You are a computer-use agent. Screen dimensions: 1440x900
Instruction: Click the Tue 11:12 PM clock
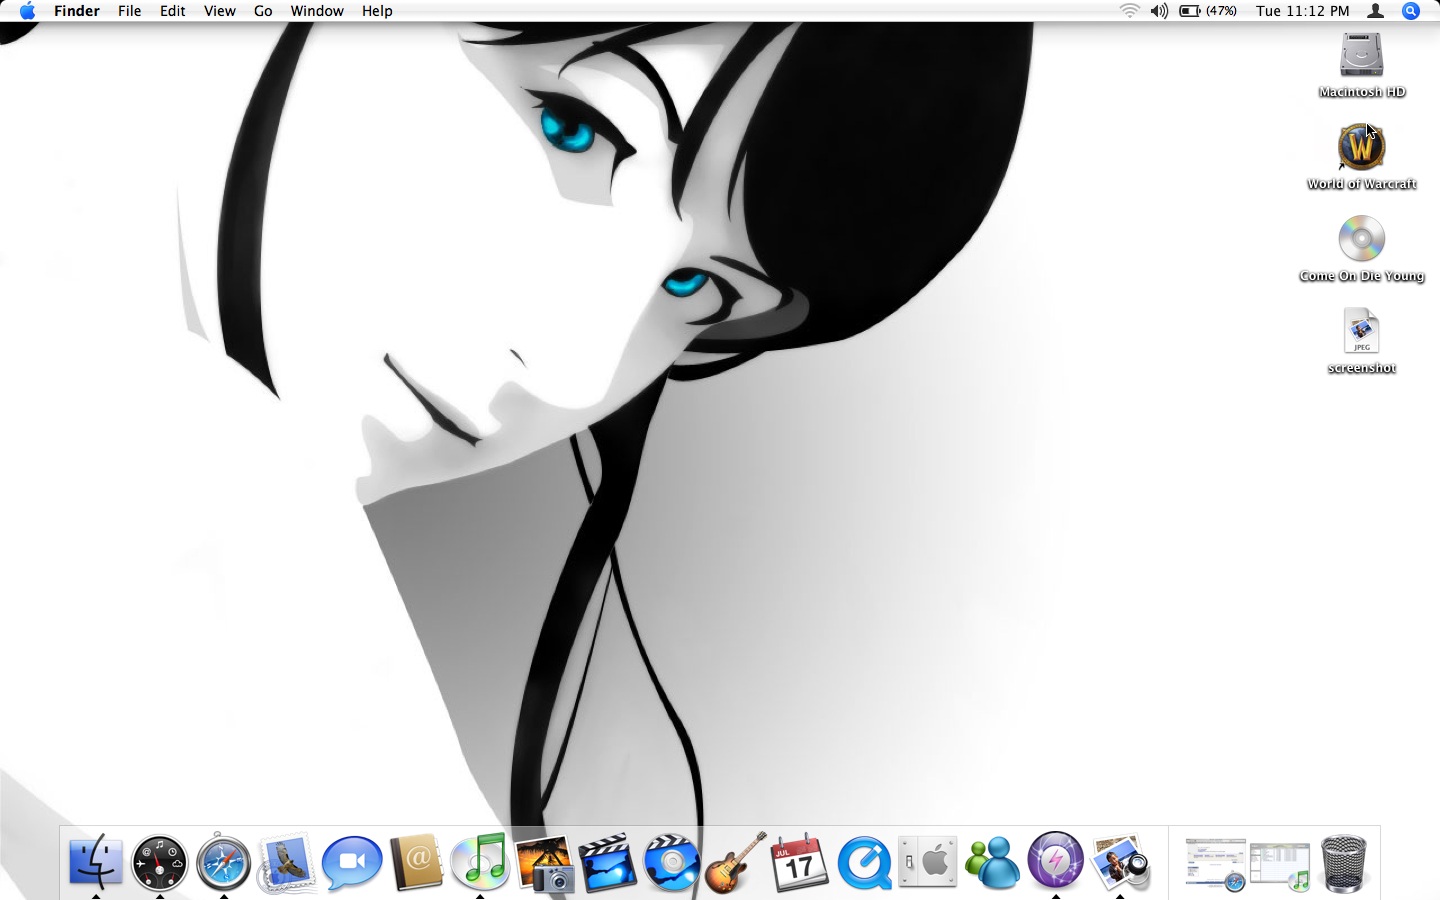(x=1303, y=11)
